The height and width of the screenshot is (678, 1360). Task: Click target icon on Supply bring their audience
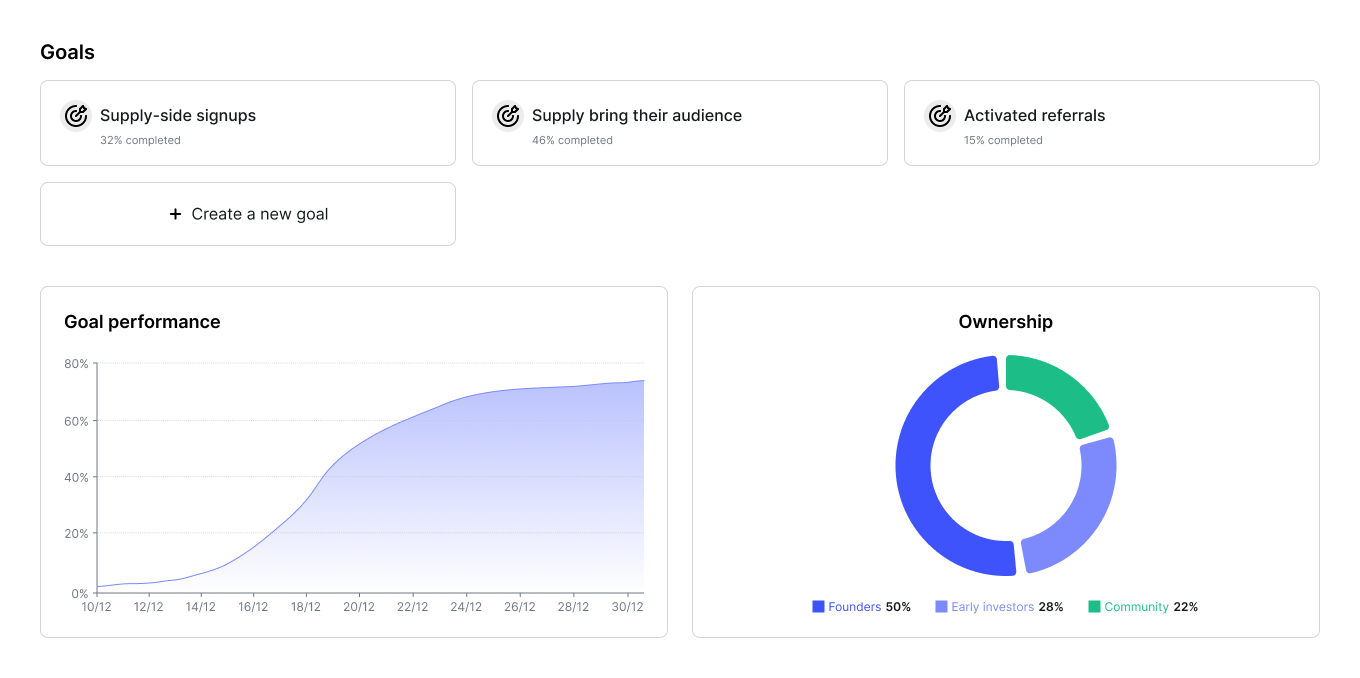pyautogui.click(x=508, y=116)
